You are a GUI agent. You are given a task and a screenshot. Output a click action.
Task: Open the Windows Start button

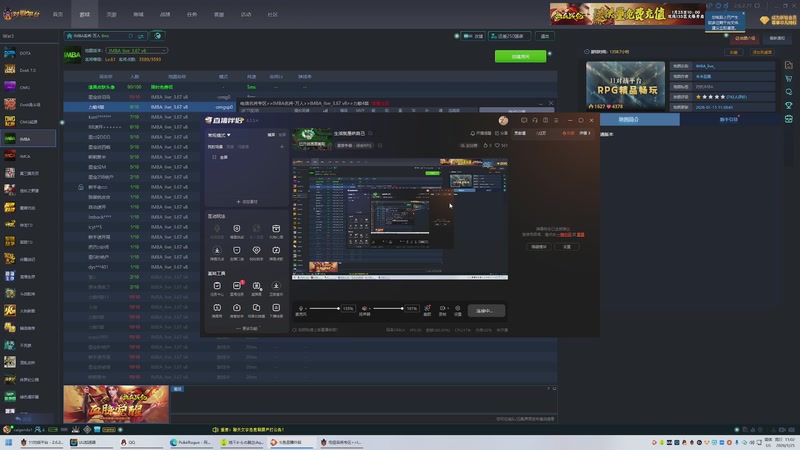tap(9, 442)
